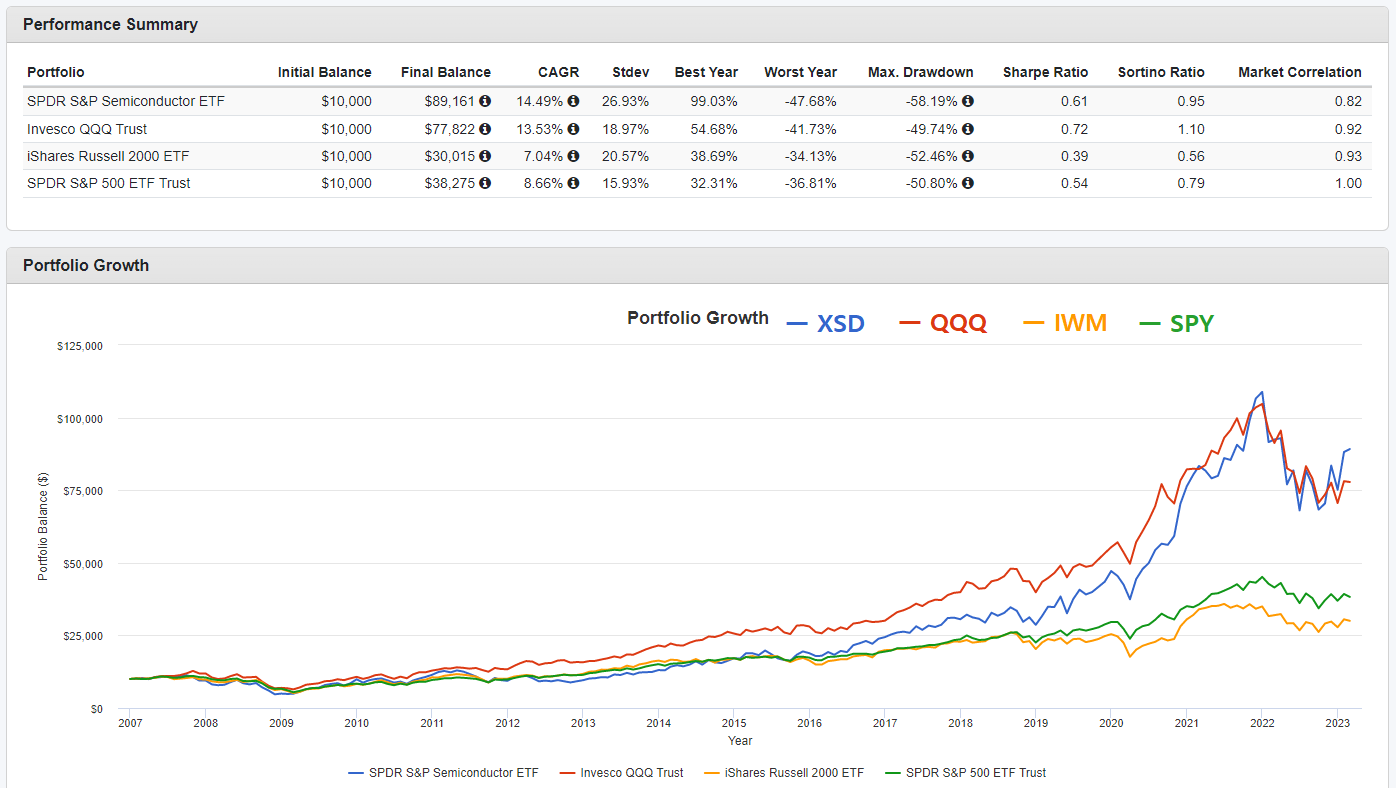Click info icon beside $89,161 final balance
The height and width of the screenshot is (788, 1396).
point(485,102)
